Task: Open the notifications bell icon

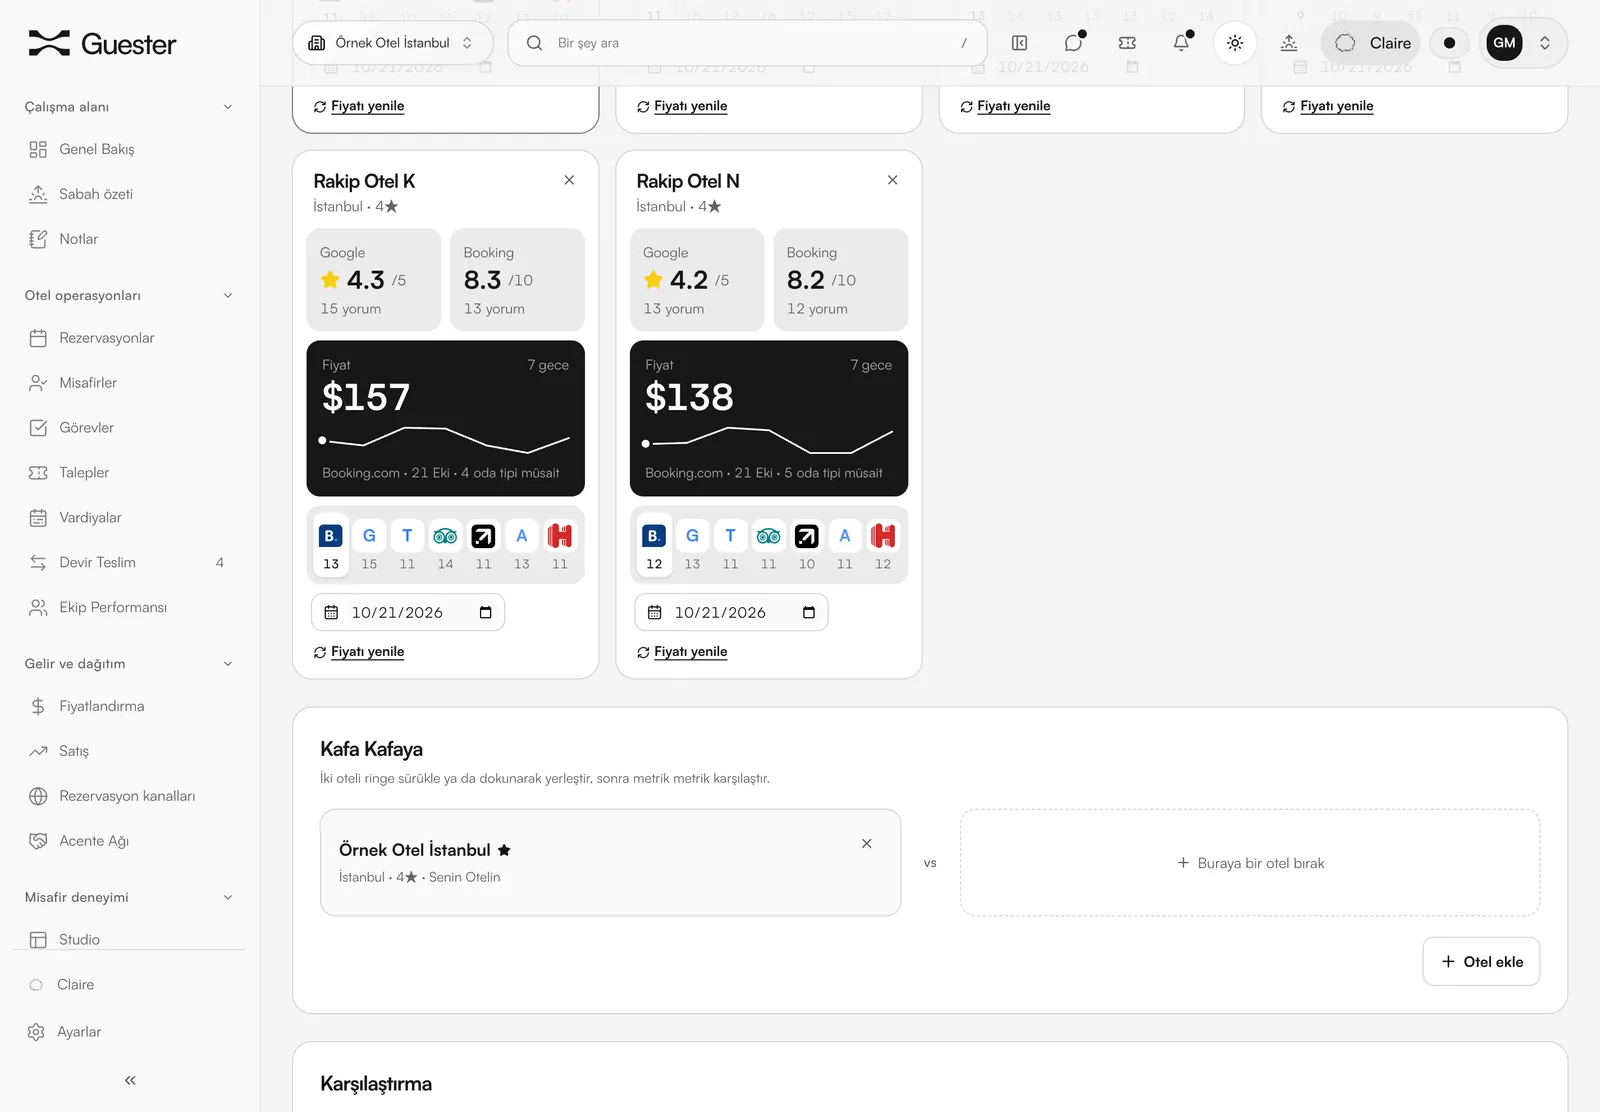Action: click(1181, 43)
